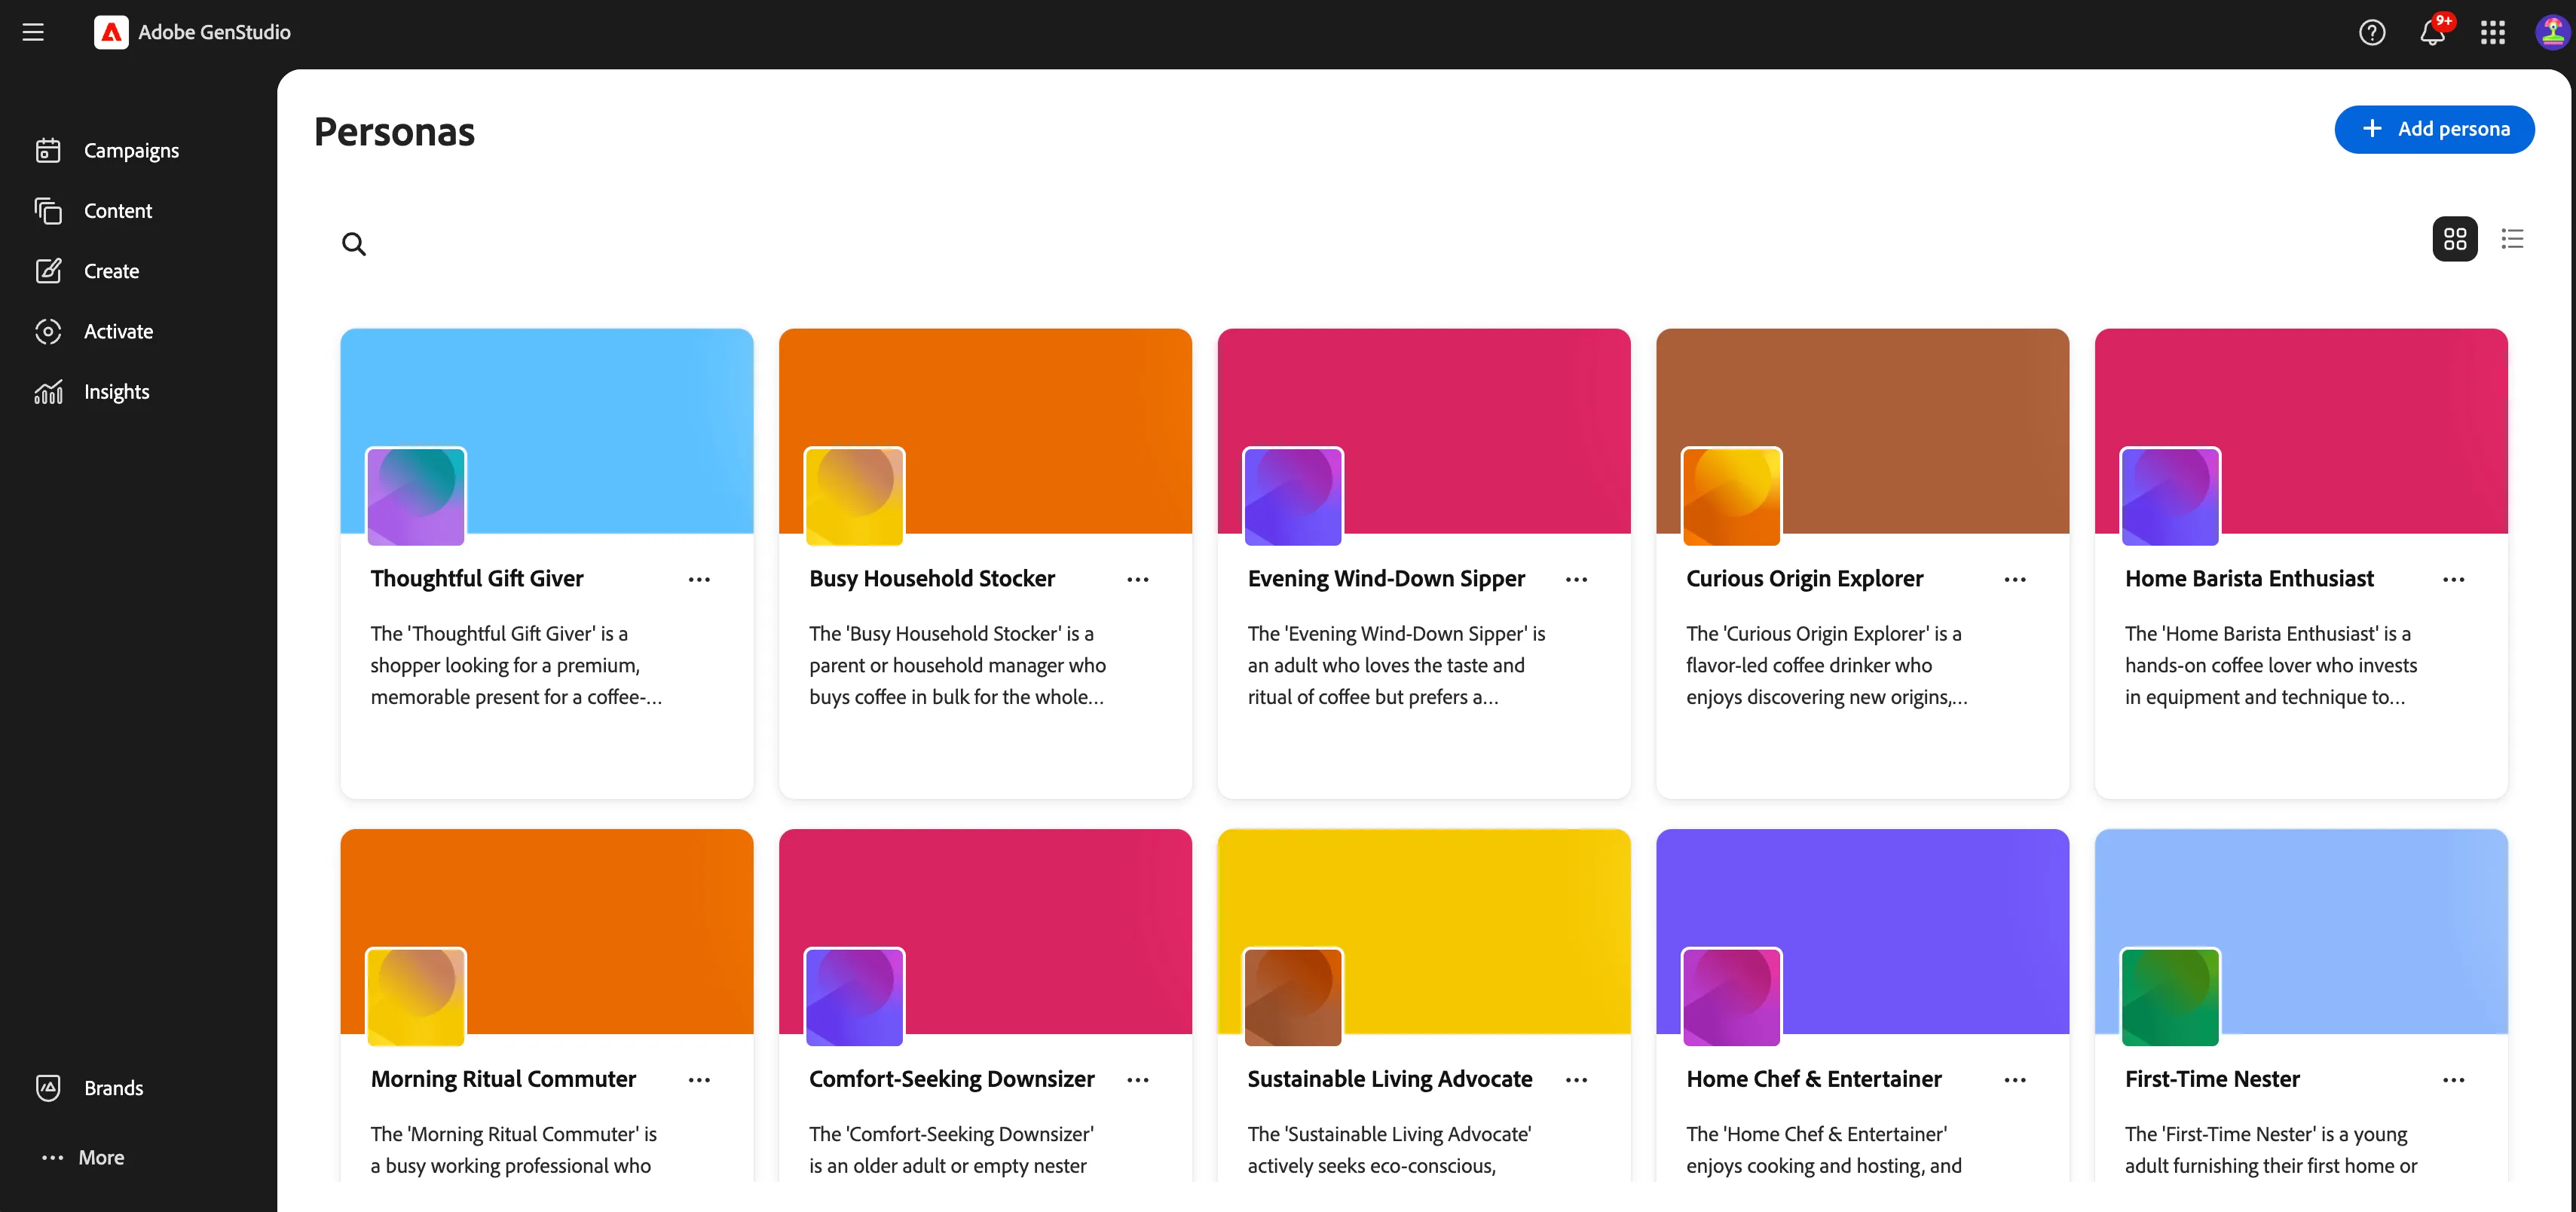This screenshot has height=1212, width=2576.
Task: Open the Curious Origin Explorer persona title
Action: 1804,579
